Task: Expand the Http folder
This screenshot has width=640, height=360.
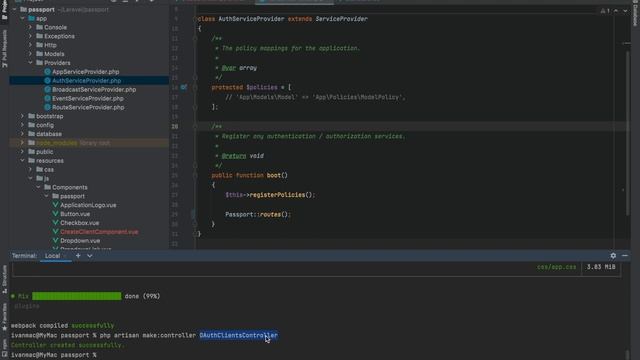Action: click(31, 45)
